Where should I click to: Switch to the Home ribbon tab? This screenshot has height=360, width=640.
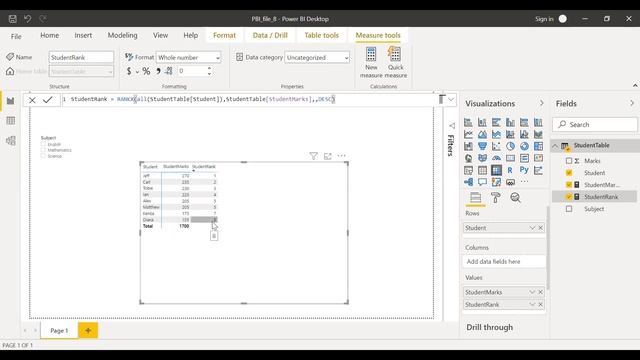click(x=49, y=36)
